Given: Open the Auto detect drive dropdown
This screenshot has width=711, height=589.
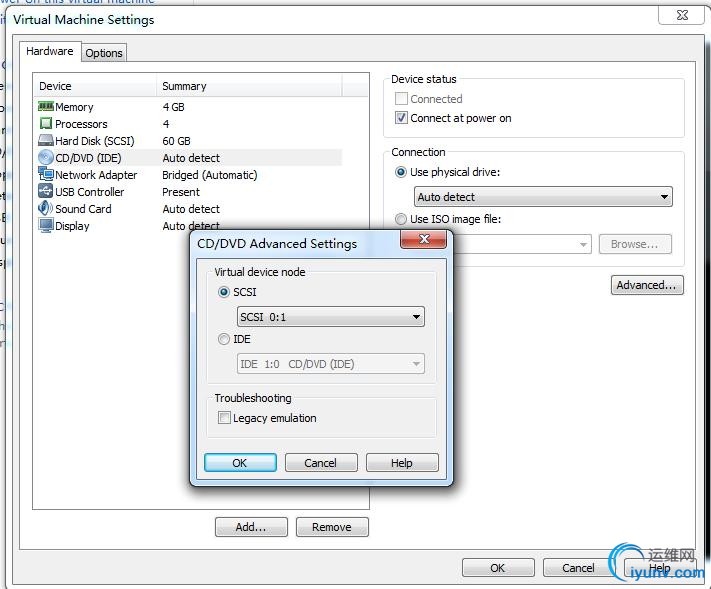Looking at the screenshot, I should pyautogui.click(x=543, y=197).
